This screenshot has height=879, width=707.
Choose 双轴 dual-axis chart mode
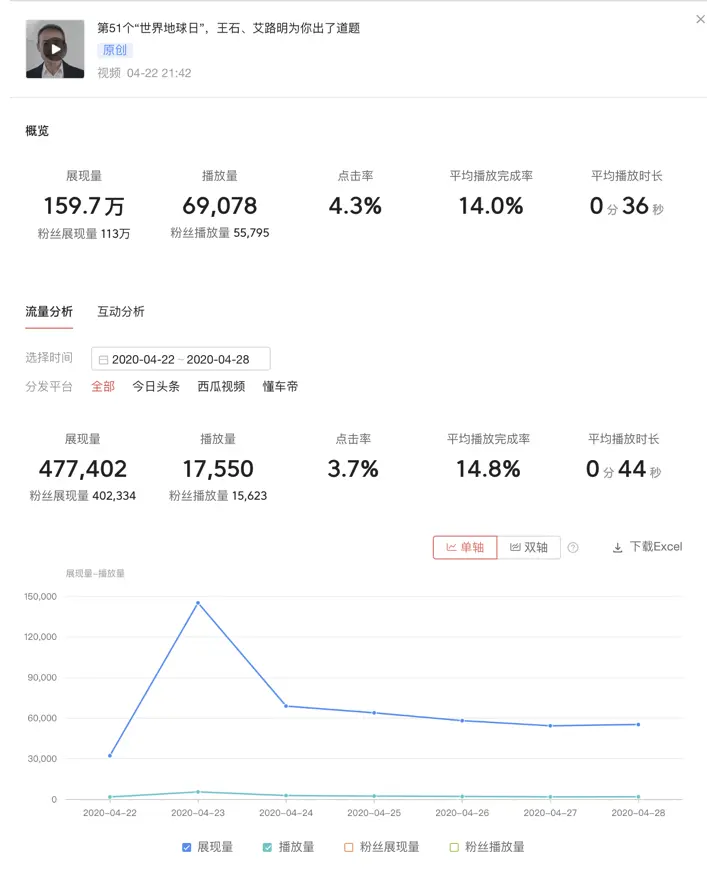tap(529, 547)
